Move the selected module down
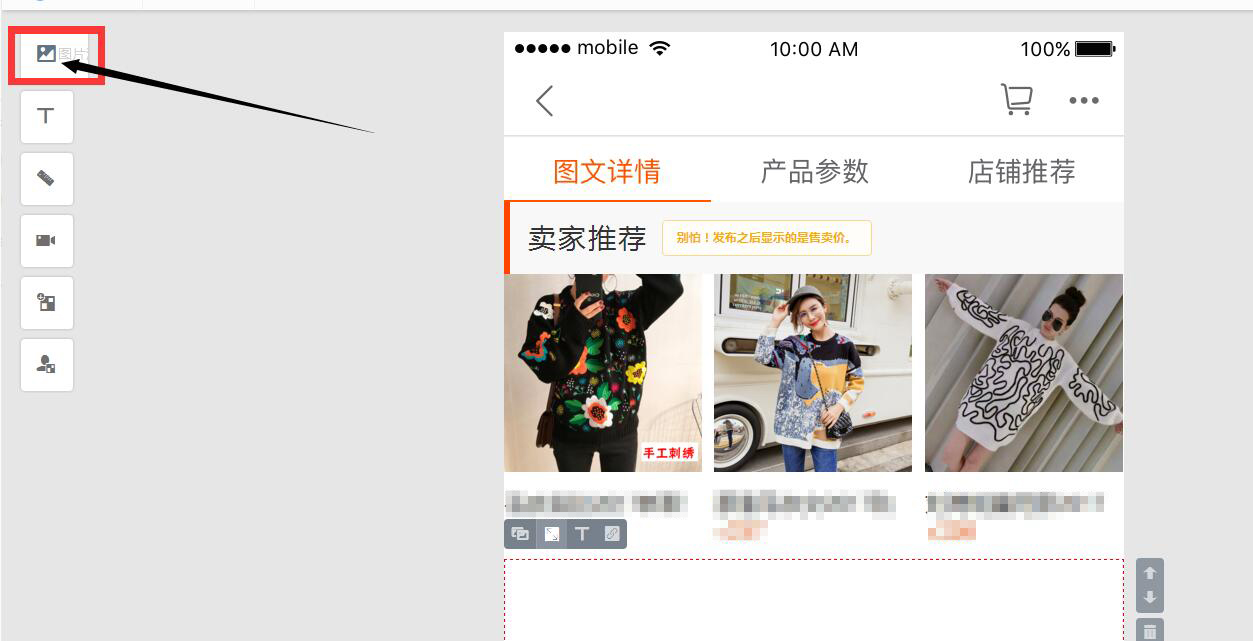The height and width of the screenshot is (641, 1253). [1150, 598]
